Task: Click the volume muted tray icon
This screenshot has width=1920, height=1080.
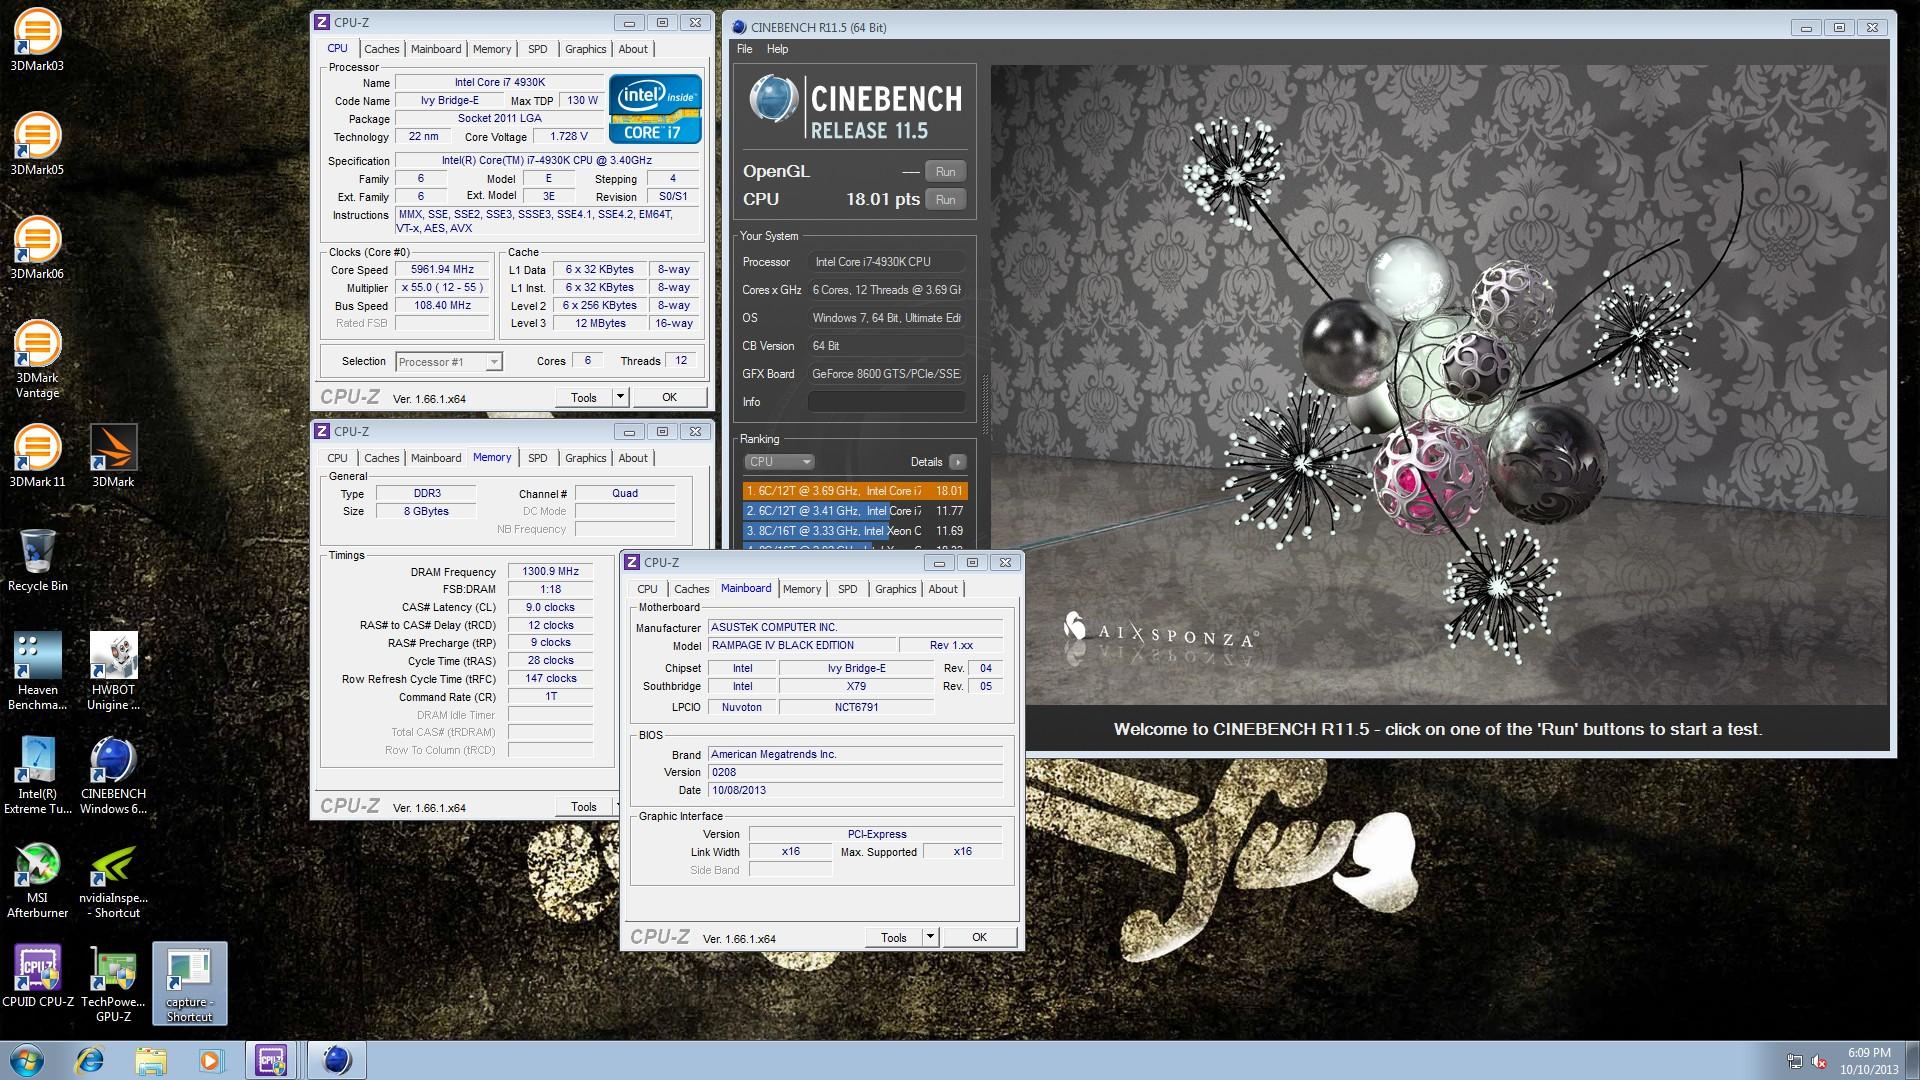Action: pos(1819,1062)
